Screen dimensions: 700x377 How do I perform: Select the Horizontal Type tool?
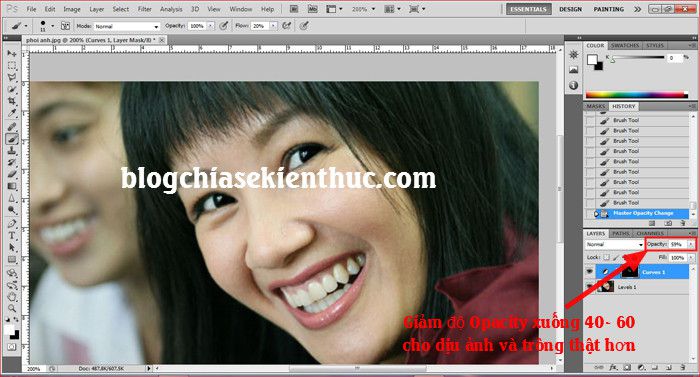(12, 236)
